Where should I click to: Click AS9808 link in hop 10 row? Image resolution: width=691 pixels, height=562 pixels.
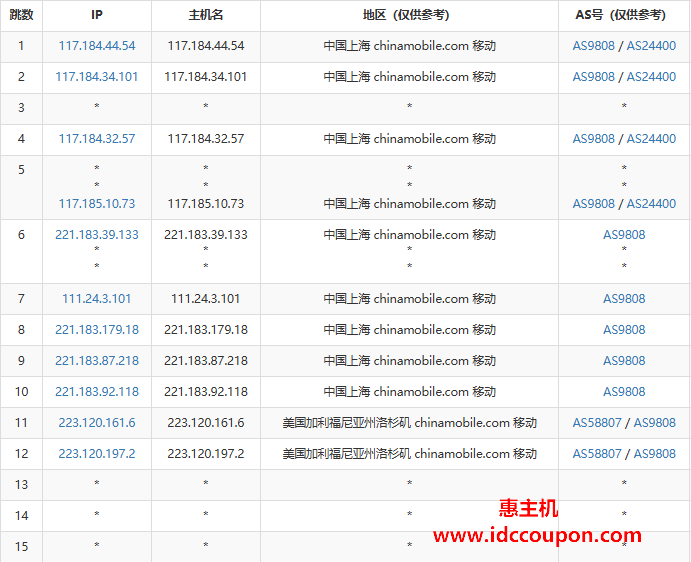[x=624, y=391]
